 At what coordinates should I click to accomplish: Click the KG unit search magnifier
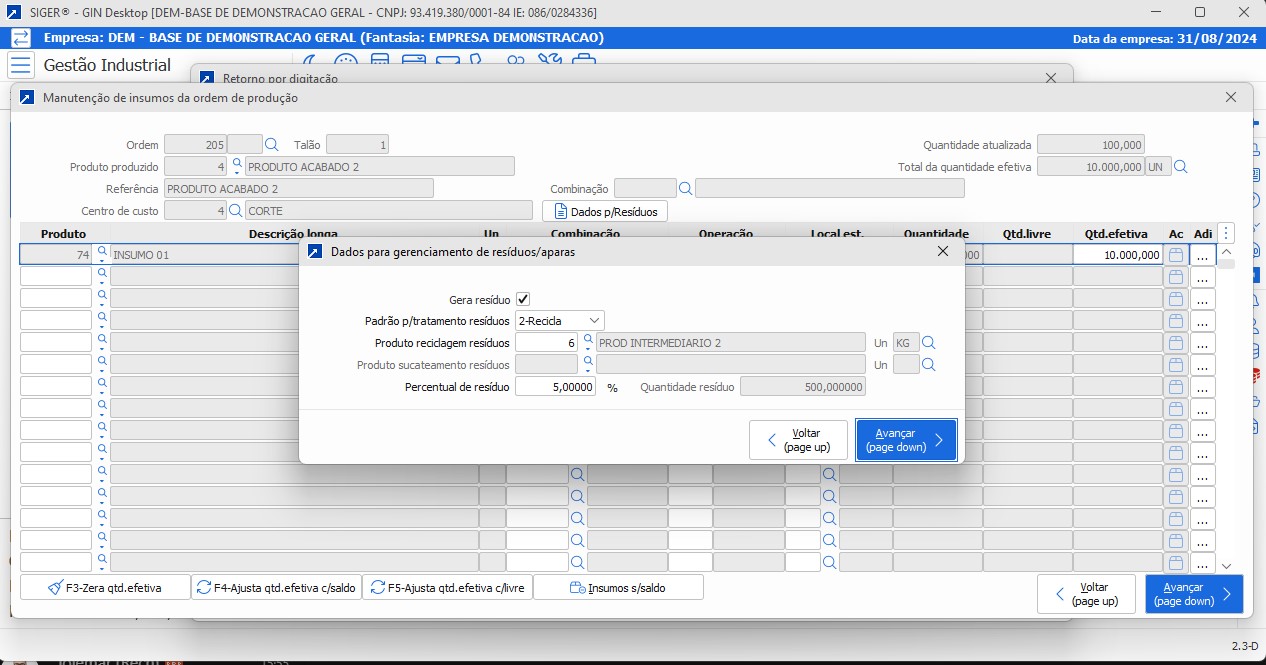click(x=929, y=343)
